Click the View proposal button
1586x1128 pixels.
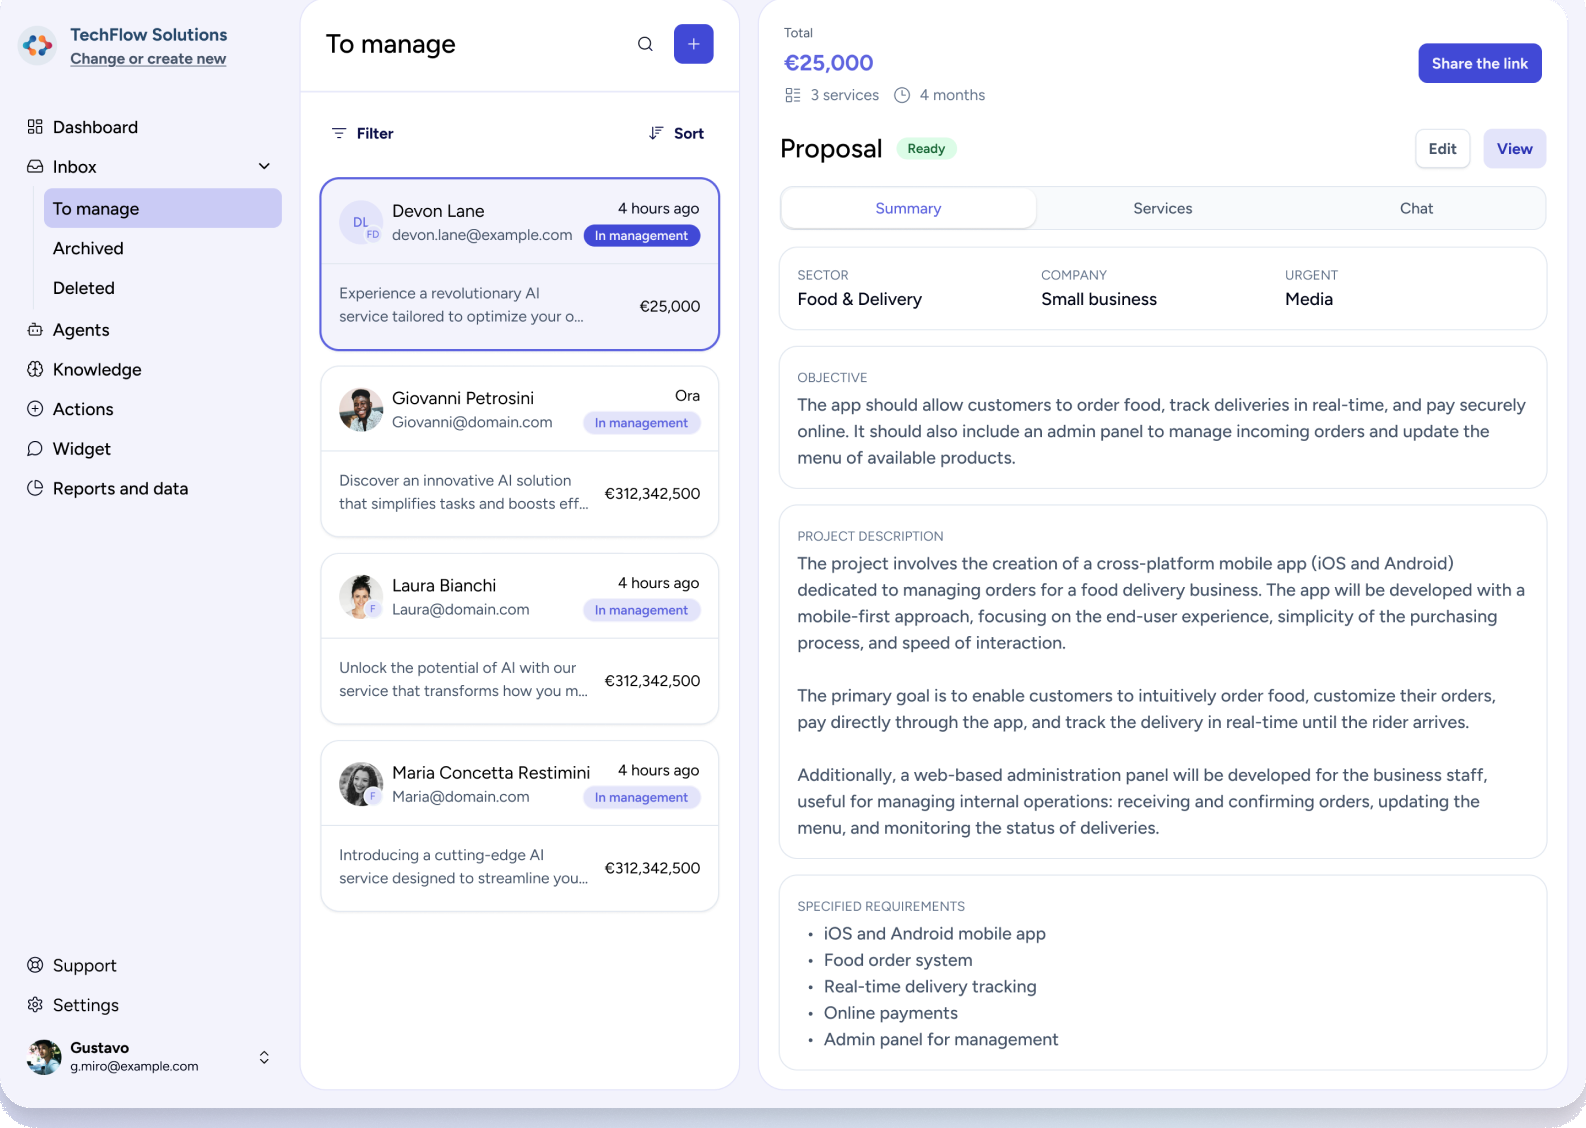1514,148
